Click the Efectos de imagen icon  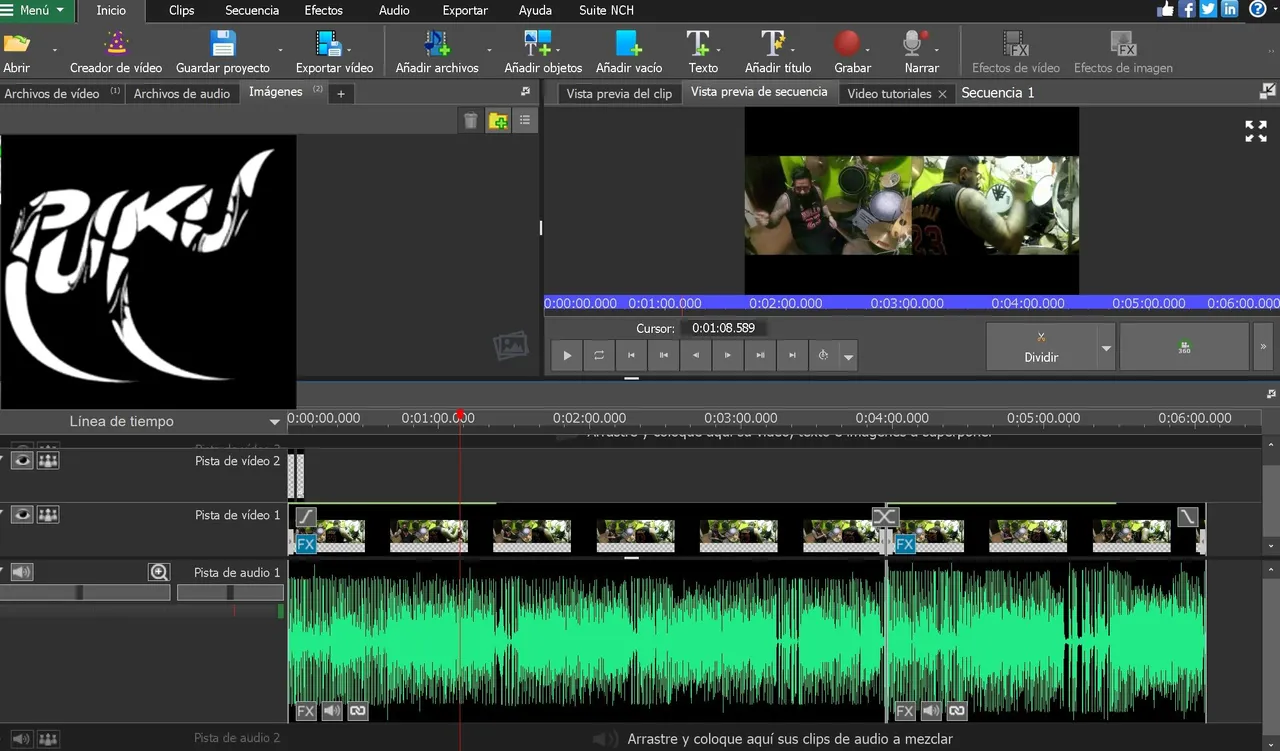tap(1123, 44)
